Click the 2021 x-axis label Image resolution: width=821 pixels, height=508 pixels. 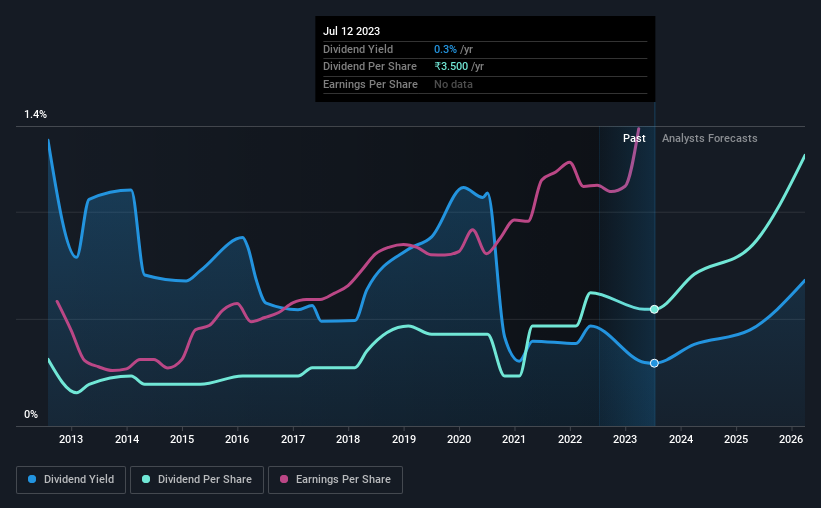click(514, 439)
